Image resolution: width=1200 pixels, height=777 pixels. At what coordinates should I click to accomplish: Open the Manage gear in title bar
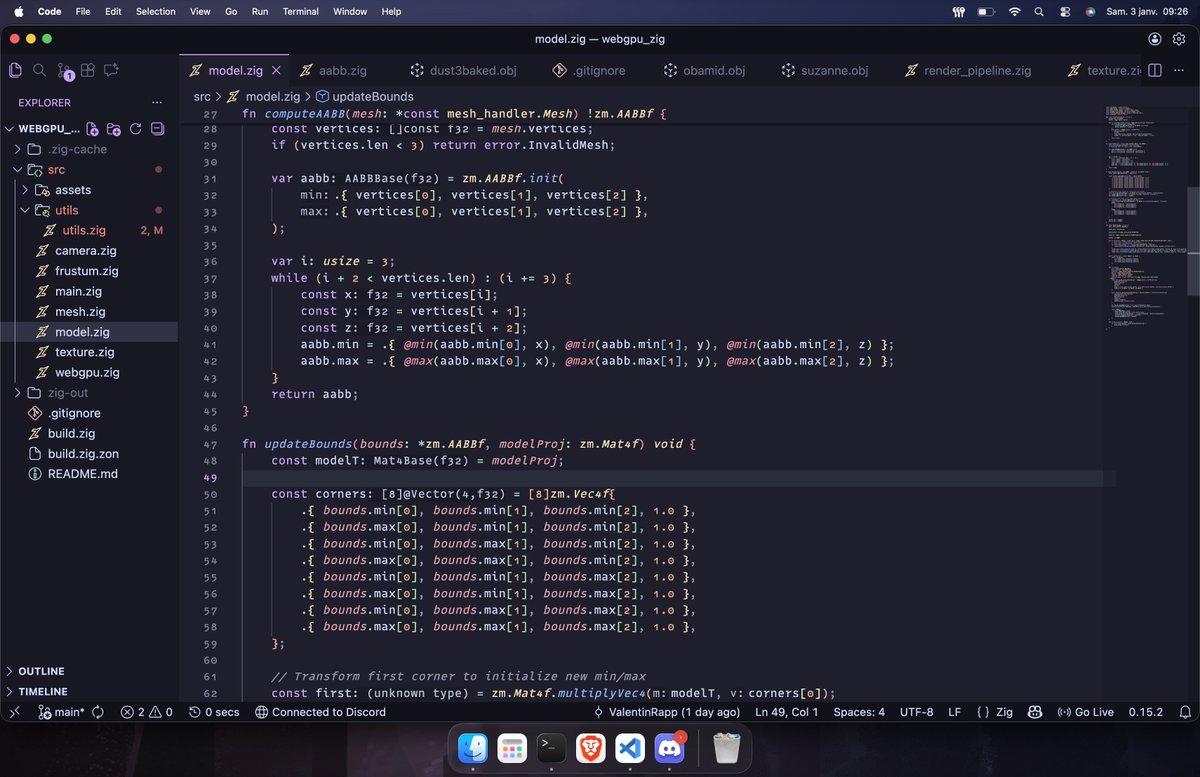[1180, 39]
